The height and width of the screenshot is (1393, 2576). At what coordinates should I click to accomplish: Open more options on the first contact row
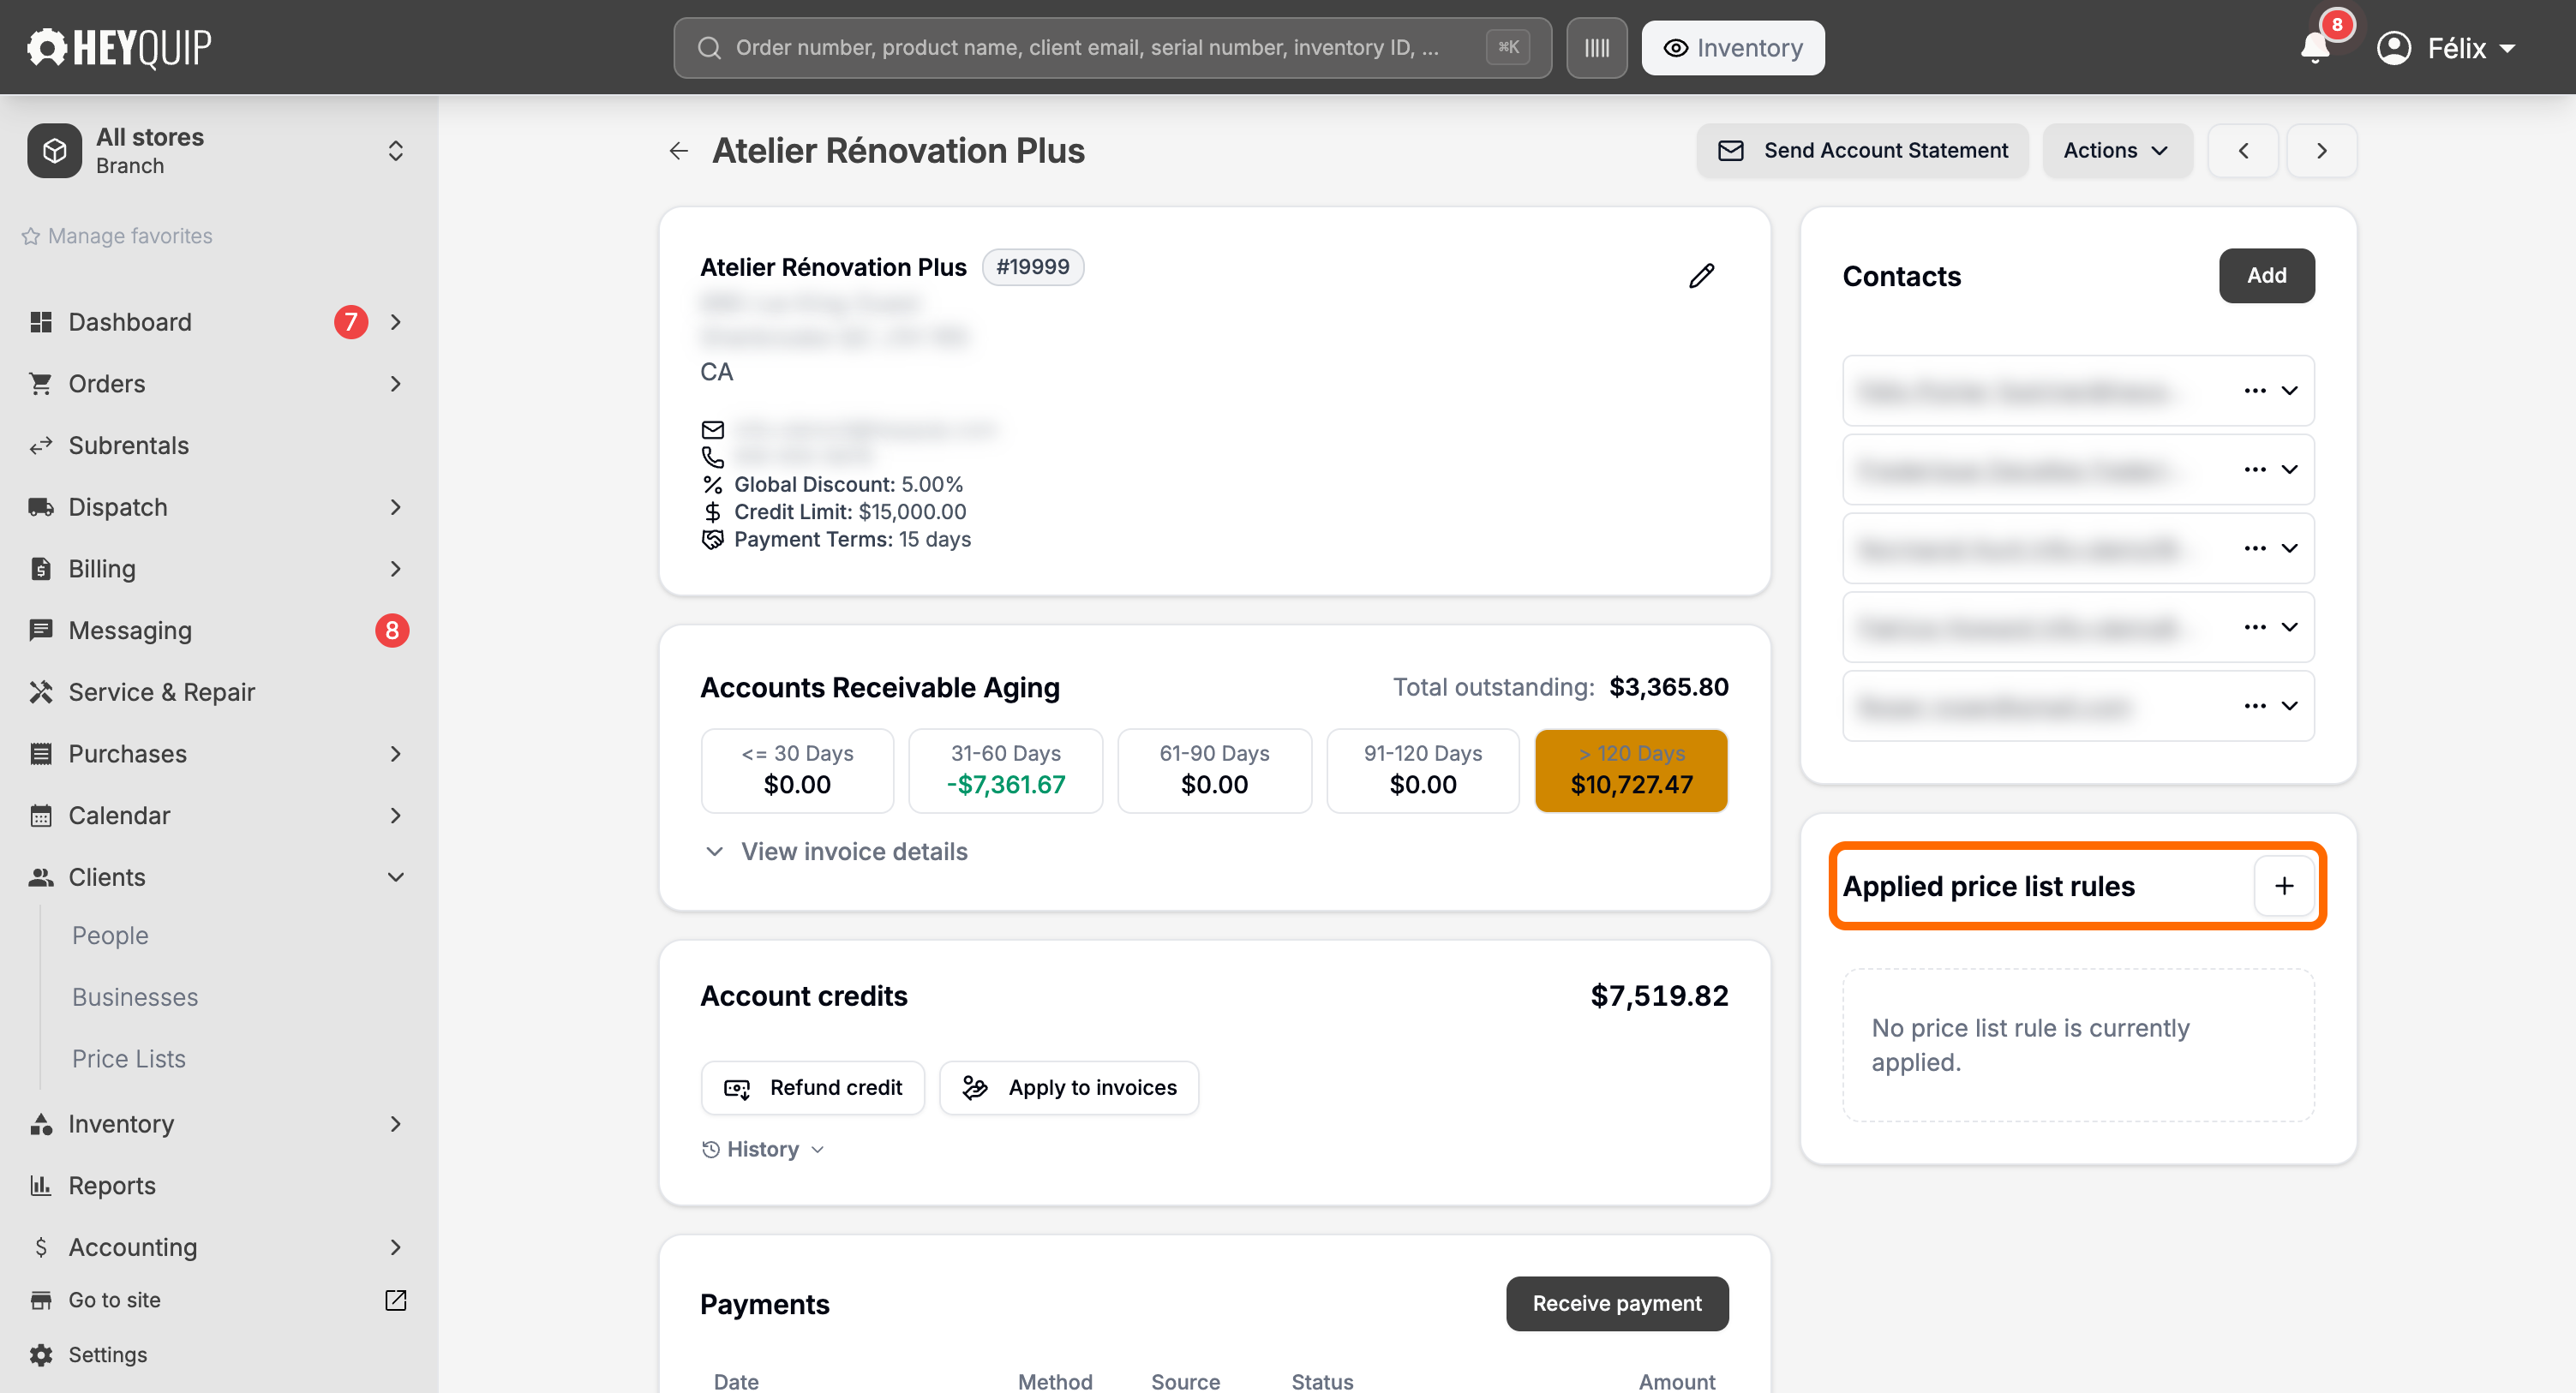[2254, 391]
